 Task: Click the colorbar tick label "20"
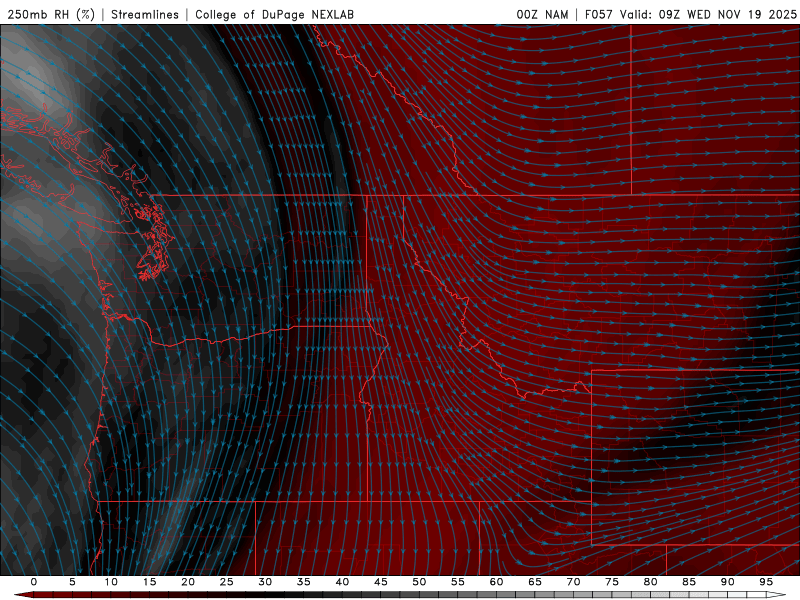coord(188,582)
